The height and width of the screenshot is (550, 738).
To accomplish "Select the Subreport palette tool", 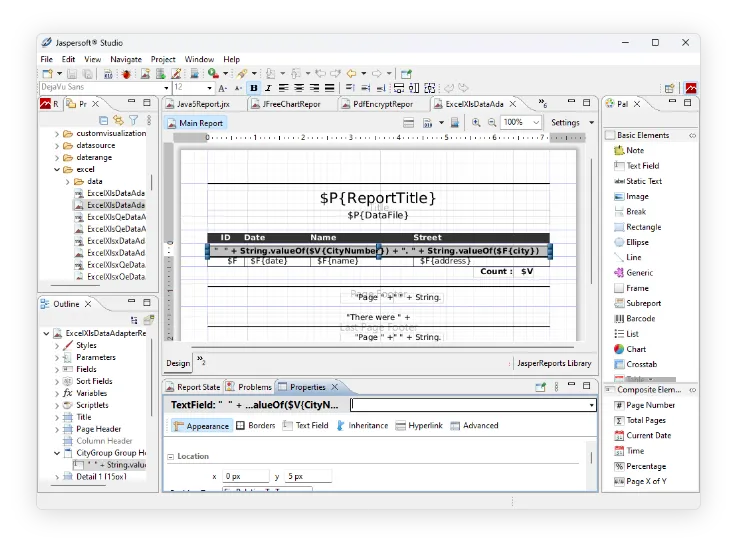I will [643, 303].
